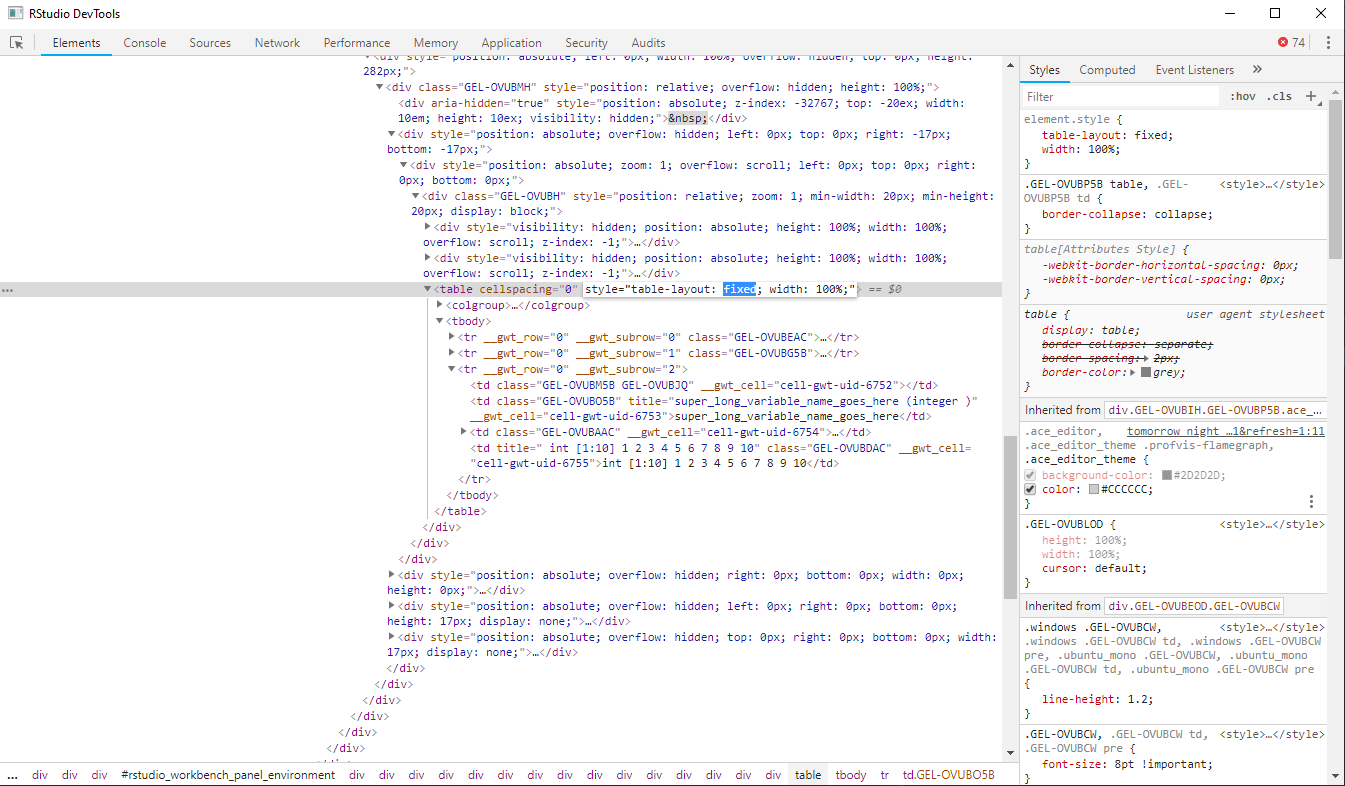Uncheck the background-color property checkbox
Viewport: 1345px width, 786px height.
(1030, 474)
